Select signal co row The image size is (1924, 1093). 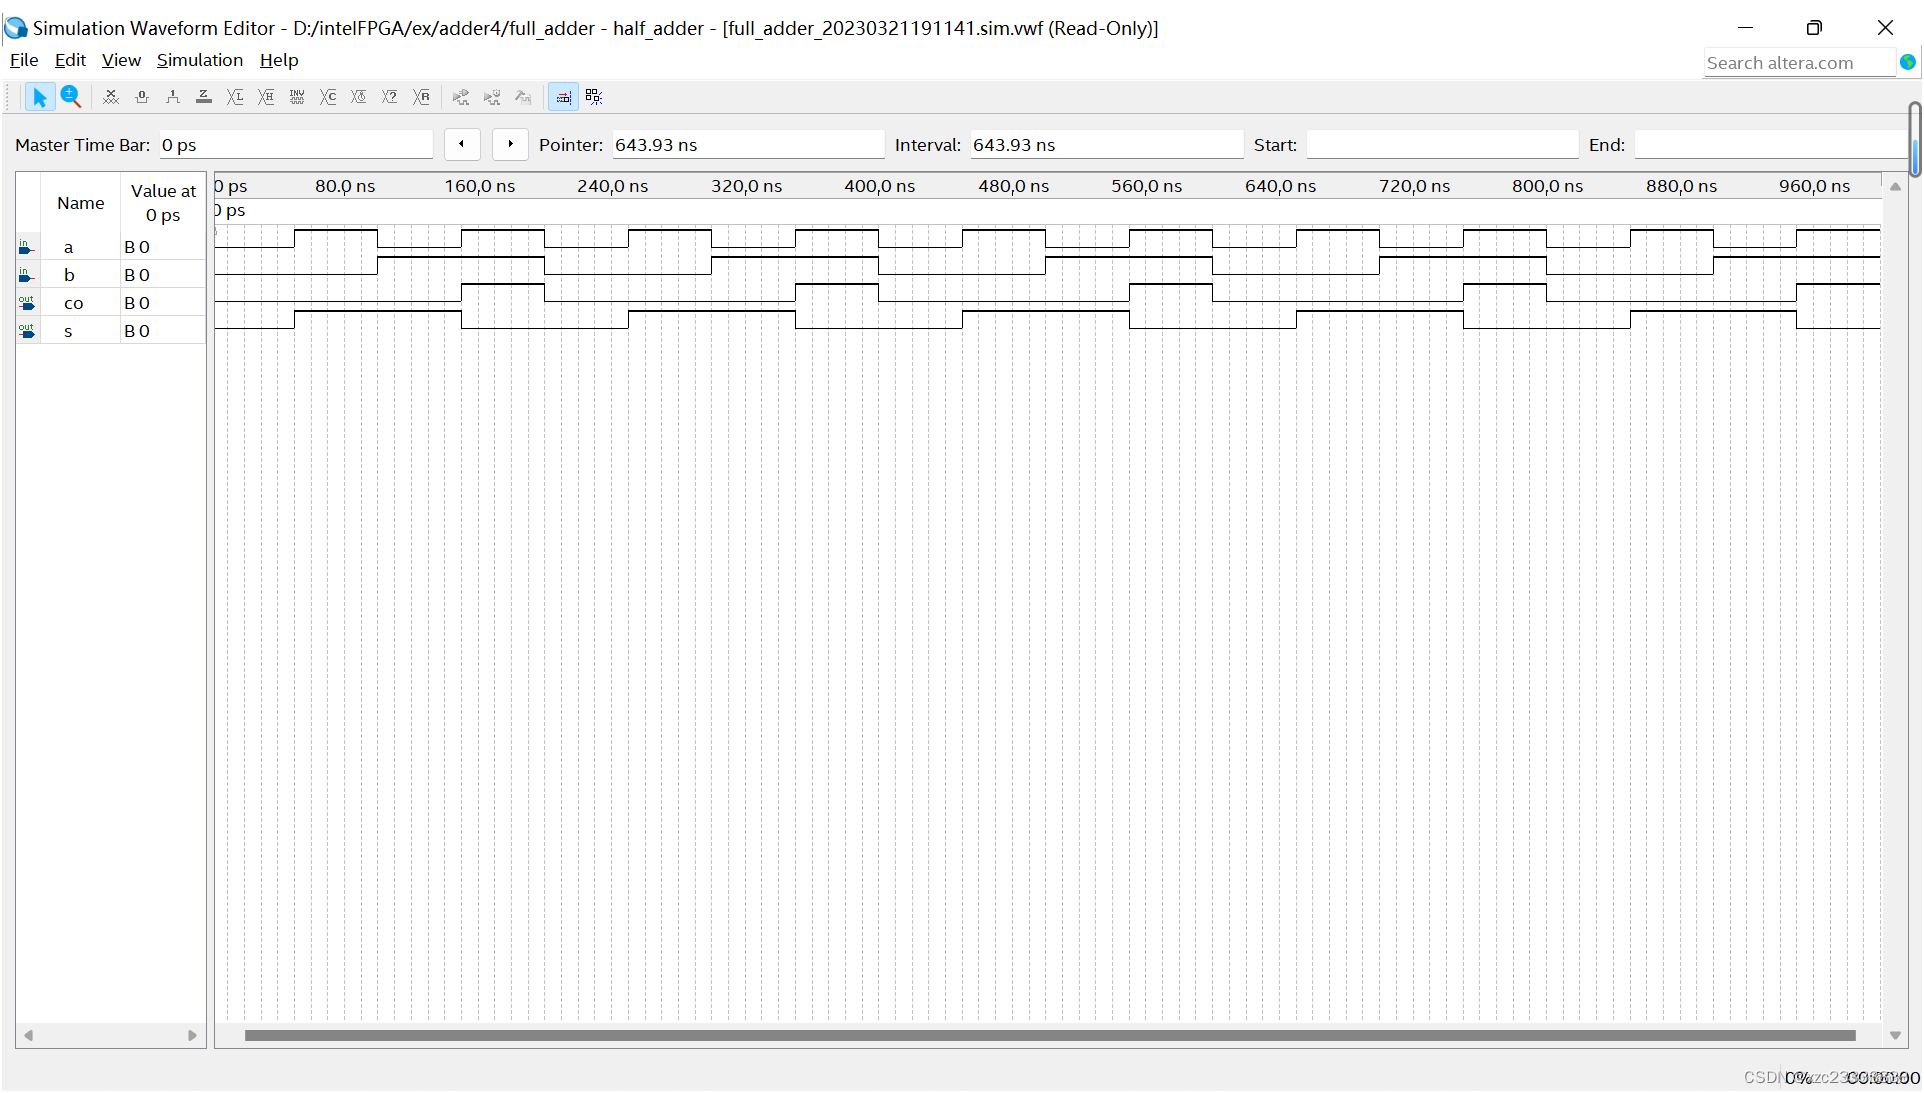[x=111, y=303]
